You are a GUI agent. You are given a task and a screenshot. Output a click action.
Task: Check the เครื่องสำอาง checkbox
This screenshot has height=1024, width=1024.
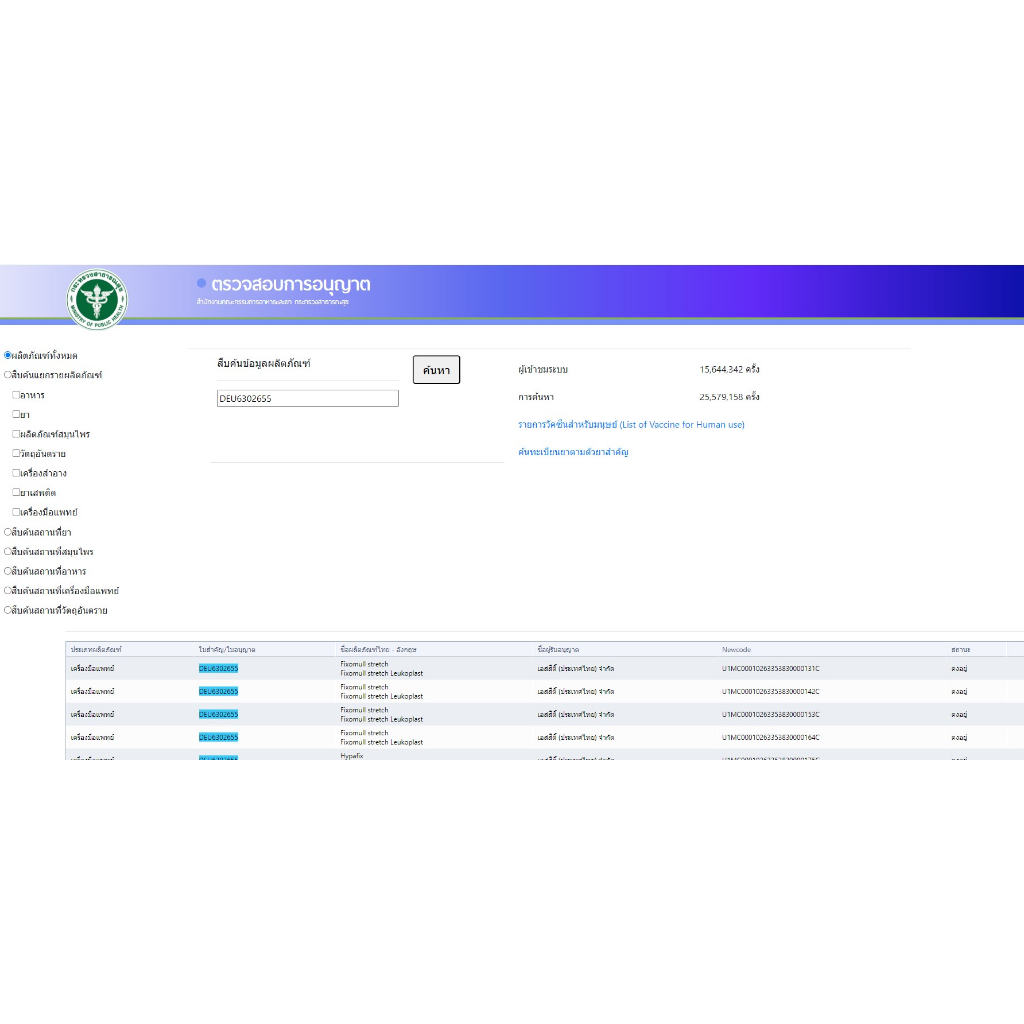(16, 473)
